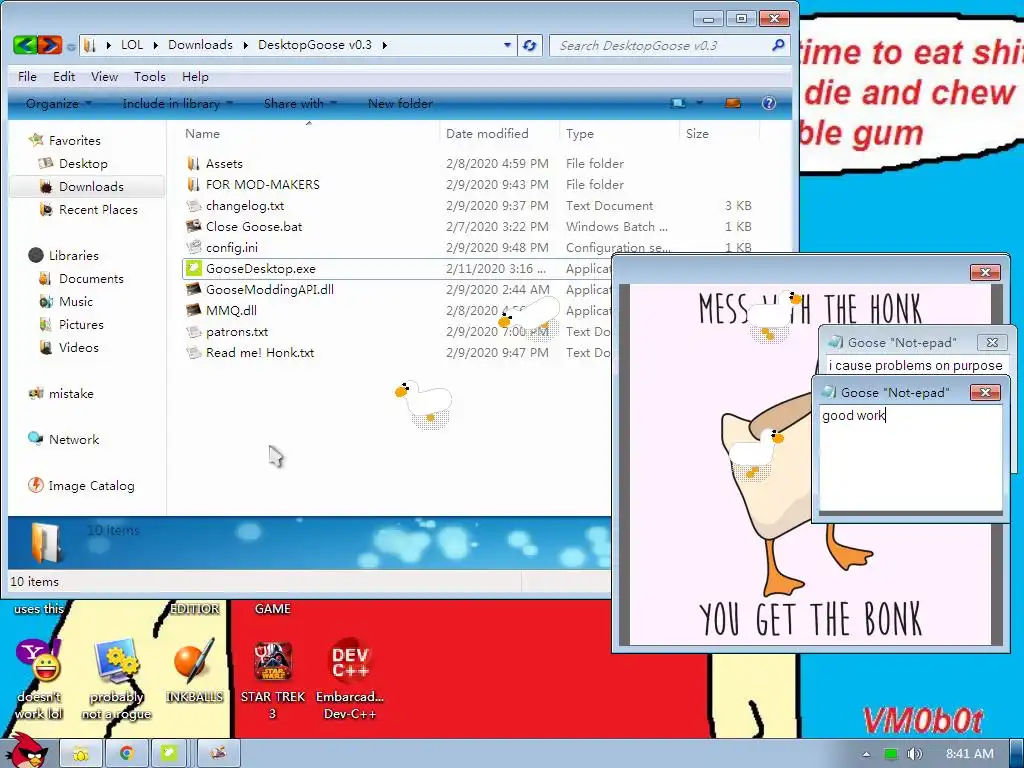
Task: Open Libraries in navigation pane
Action: 73,255
